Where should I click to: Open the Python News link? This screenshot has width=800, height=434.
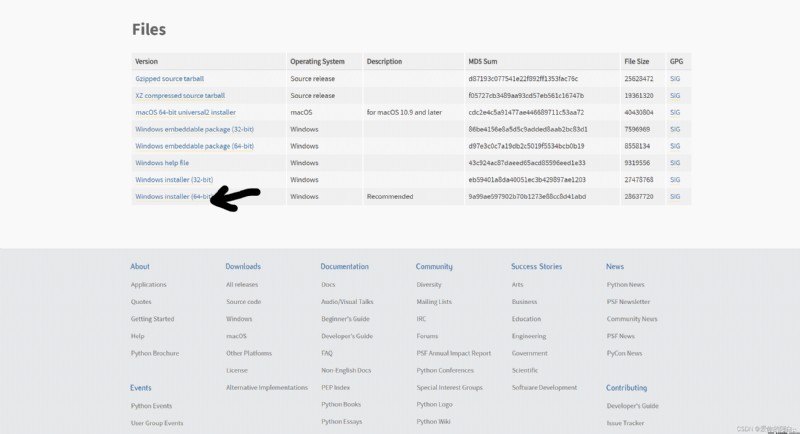pos(626,285)
